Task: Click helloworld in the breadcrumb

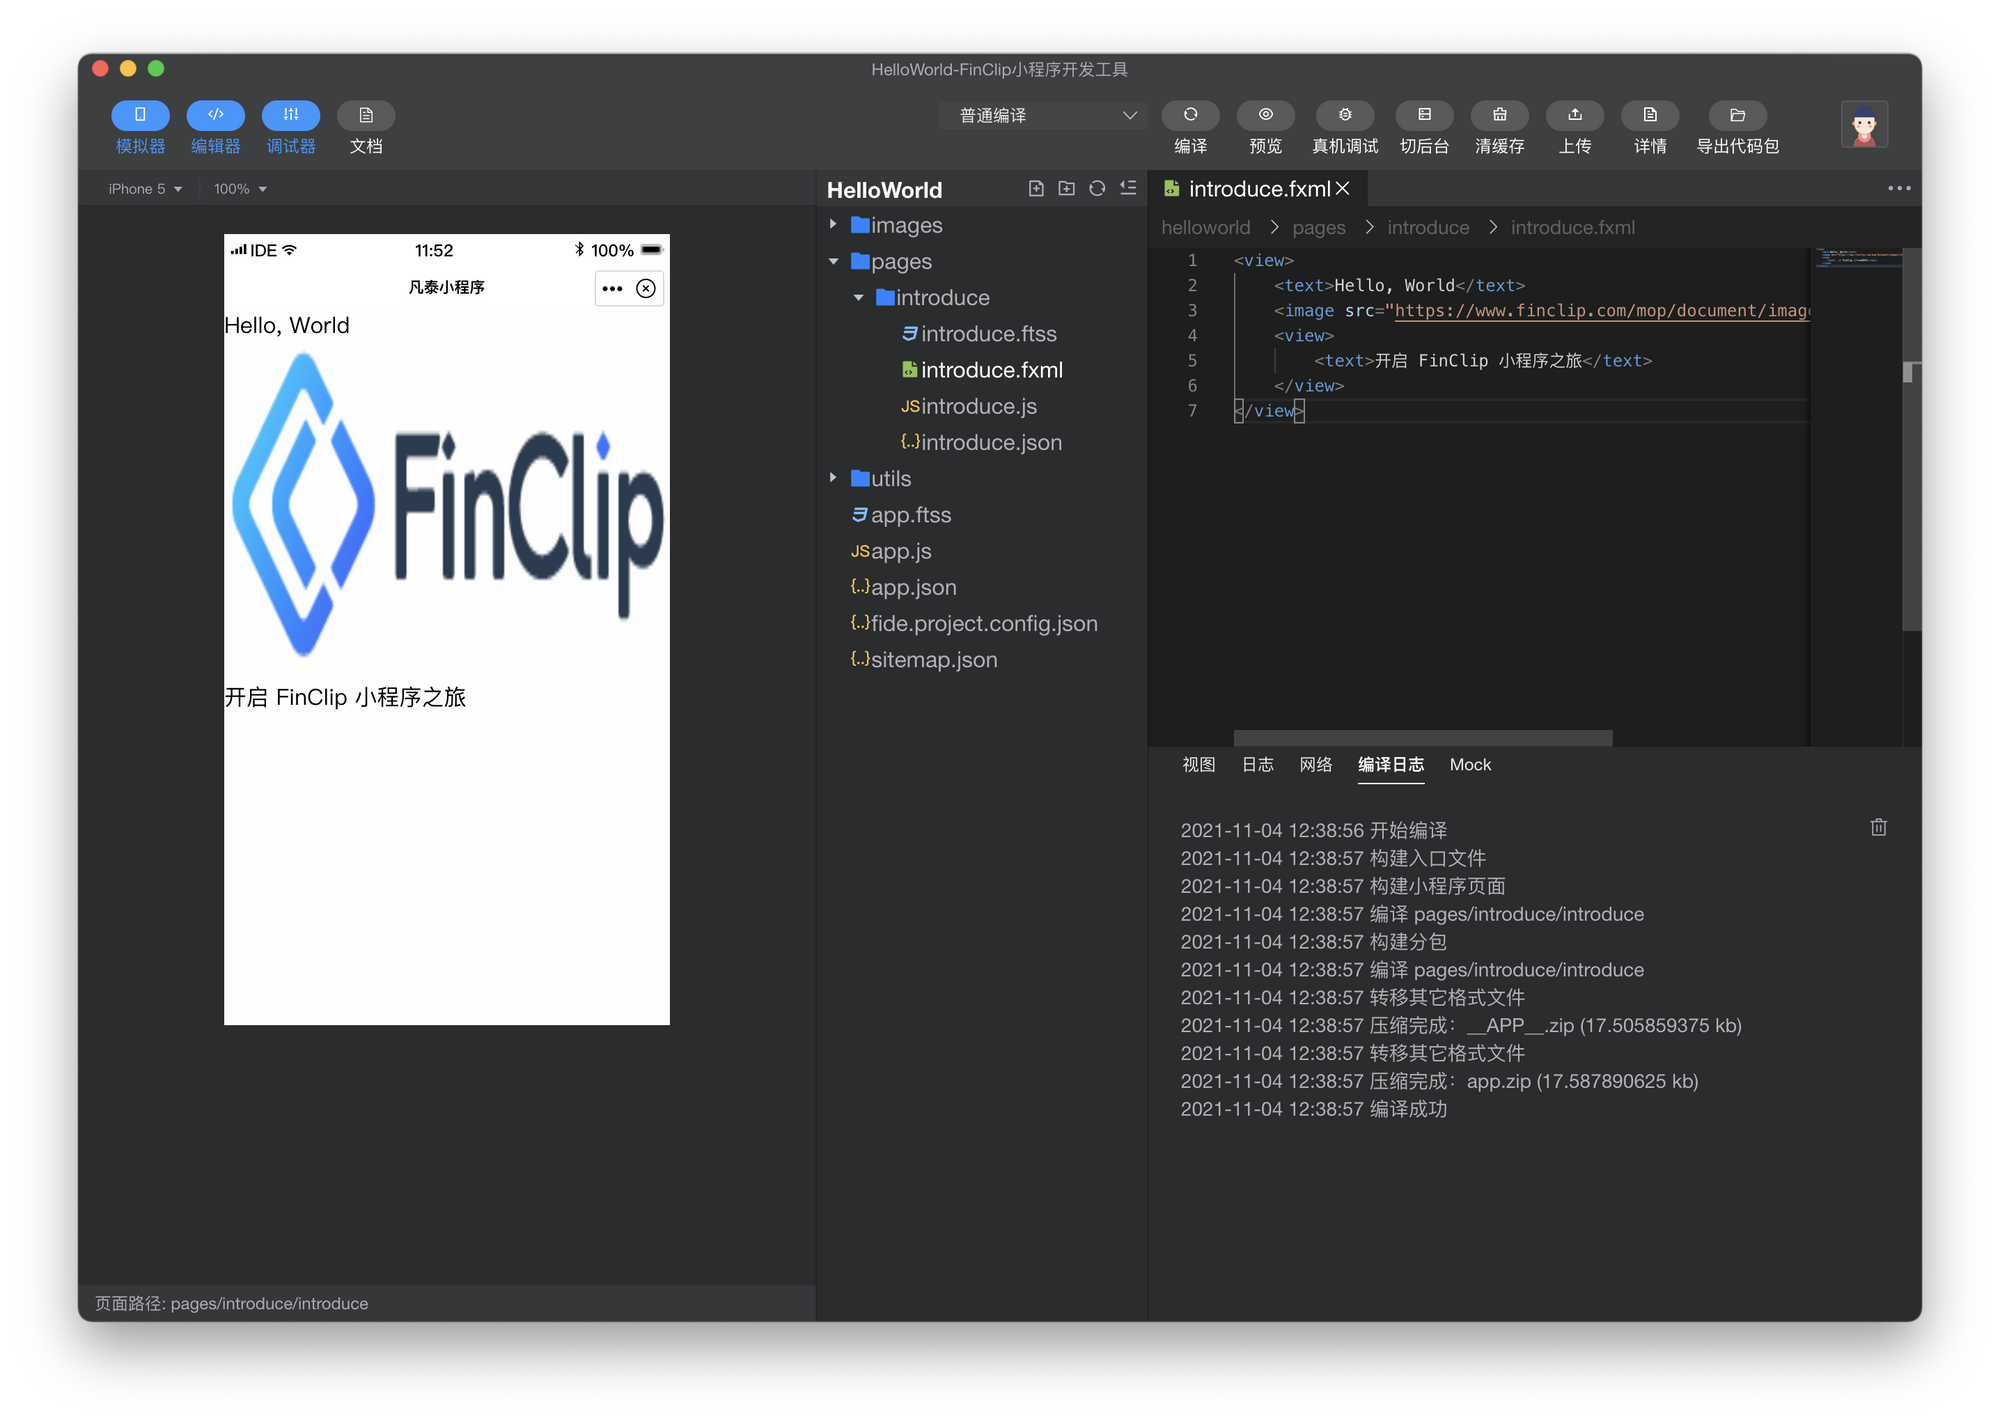Action: 1205,227
